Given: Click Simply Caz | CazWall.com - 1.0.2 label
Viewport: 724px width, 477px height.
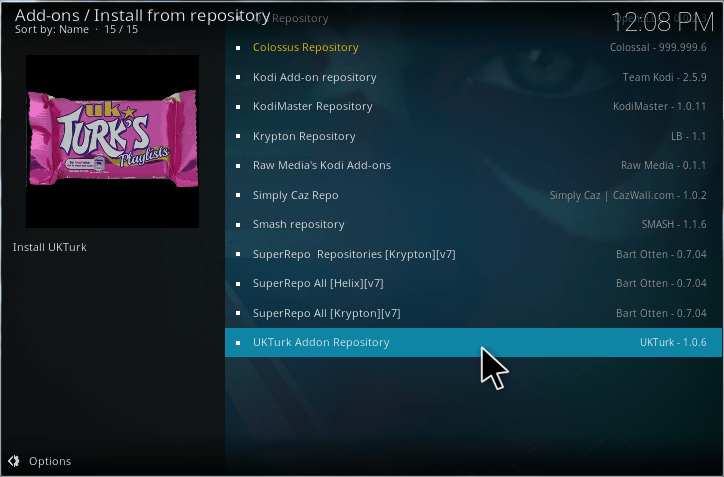Looking at the screenshot, I should click(628, 195).
